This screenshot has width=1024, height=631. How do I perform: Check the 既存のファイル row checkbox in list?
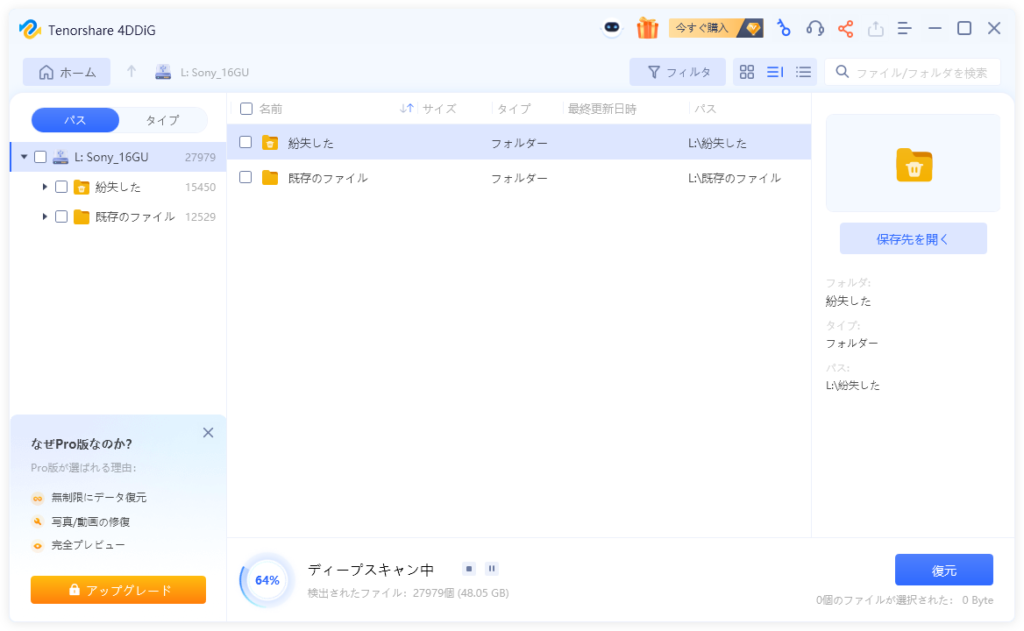(245, 178)
